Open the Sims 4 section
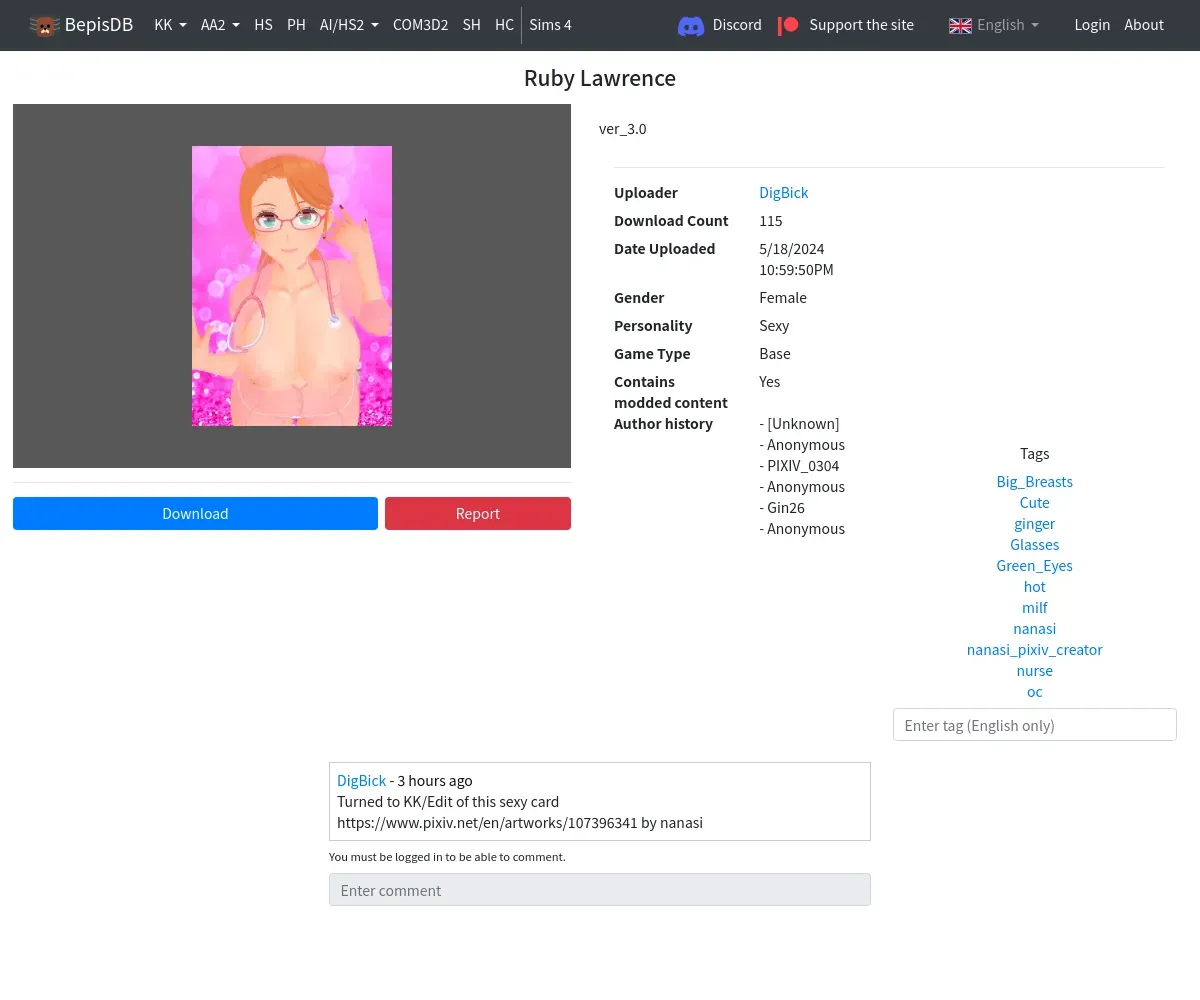 550,25
